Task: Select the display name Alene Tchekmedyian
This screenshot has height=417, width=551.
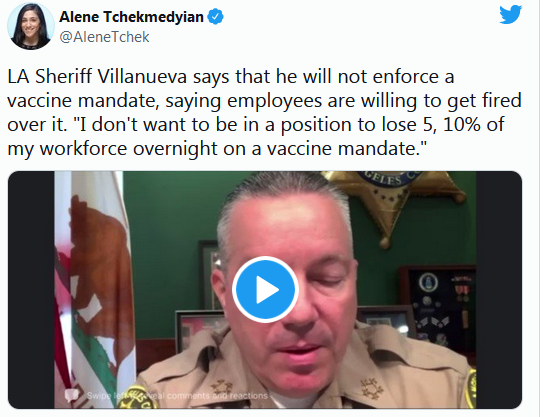Action: coord(131,17)
